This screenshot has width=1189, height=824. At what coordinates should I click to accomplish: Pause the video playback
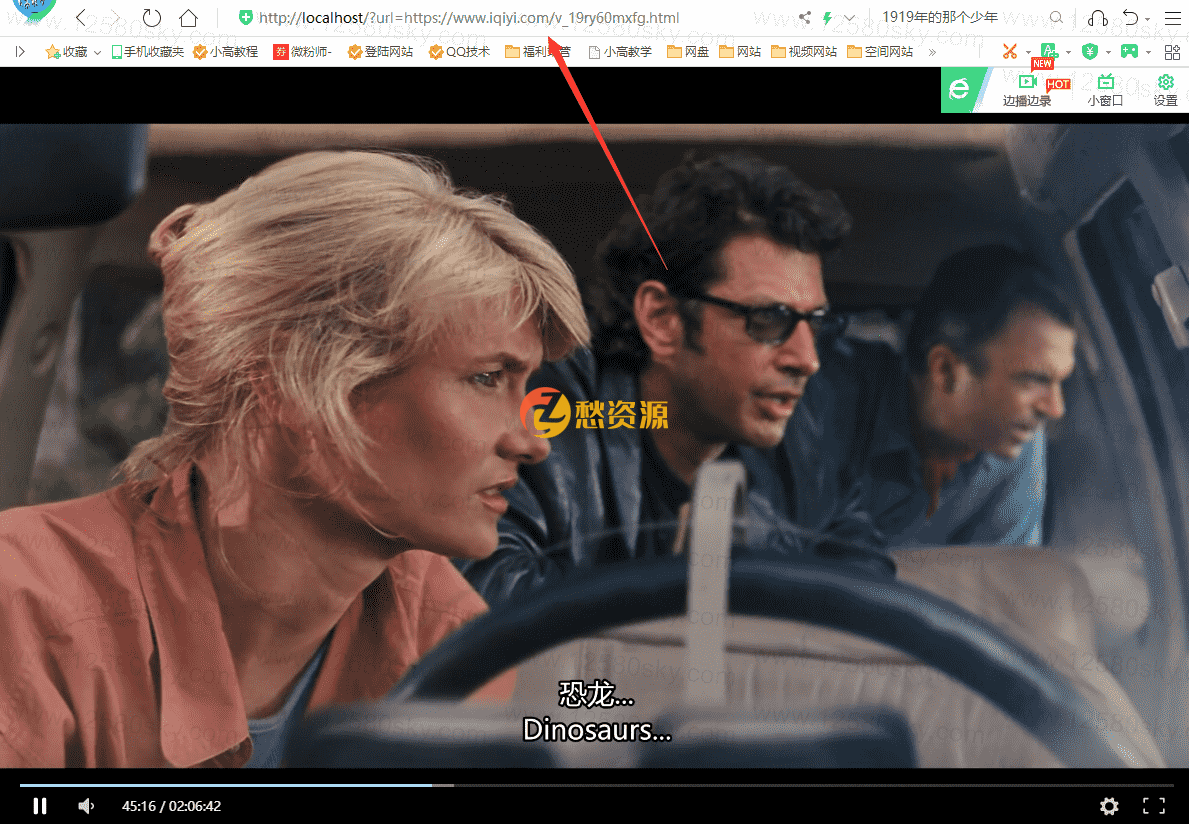tap(40, 806)
